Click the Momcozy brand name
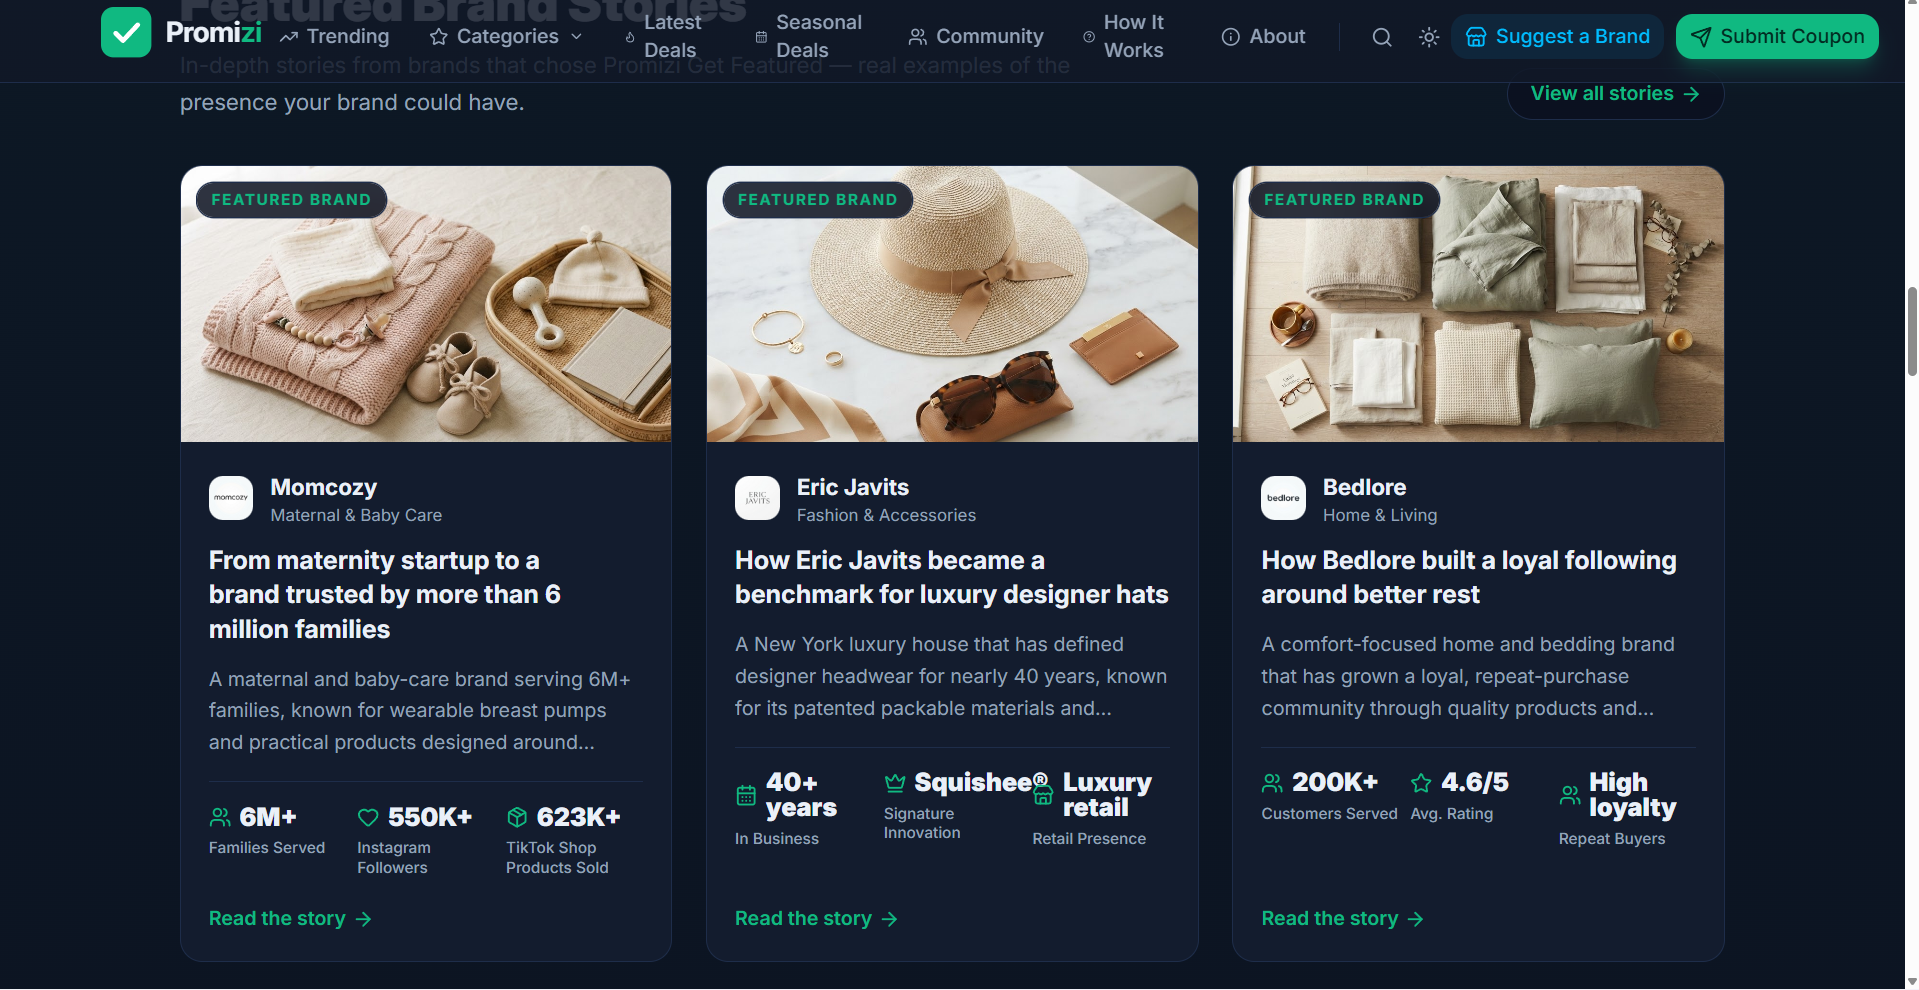The width and height of the screenshot is (1919, 990). coord(324,487)
